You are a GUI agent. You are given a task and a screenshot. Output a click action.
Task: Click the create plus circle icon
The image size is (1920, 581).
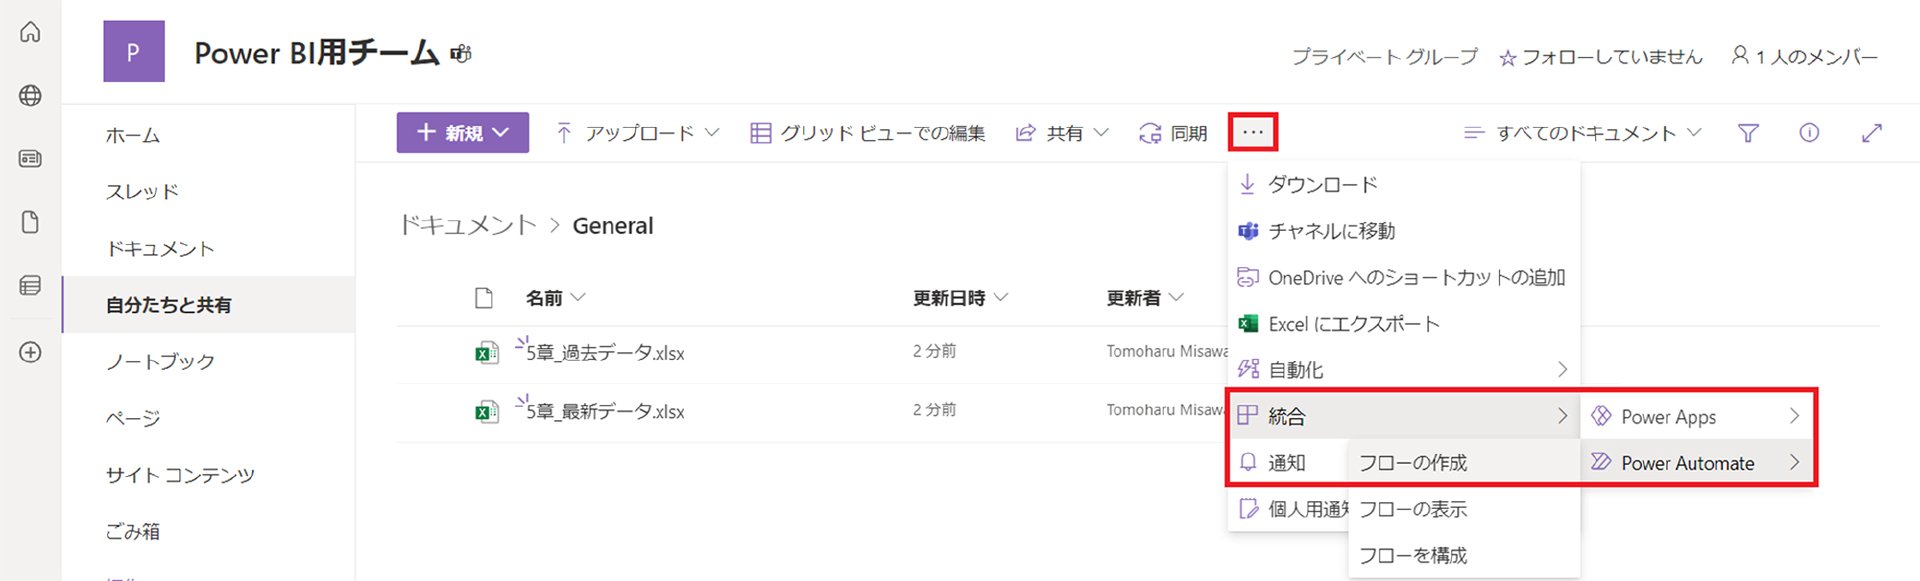pos(30,352)
